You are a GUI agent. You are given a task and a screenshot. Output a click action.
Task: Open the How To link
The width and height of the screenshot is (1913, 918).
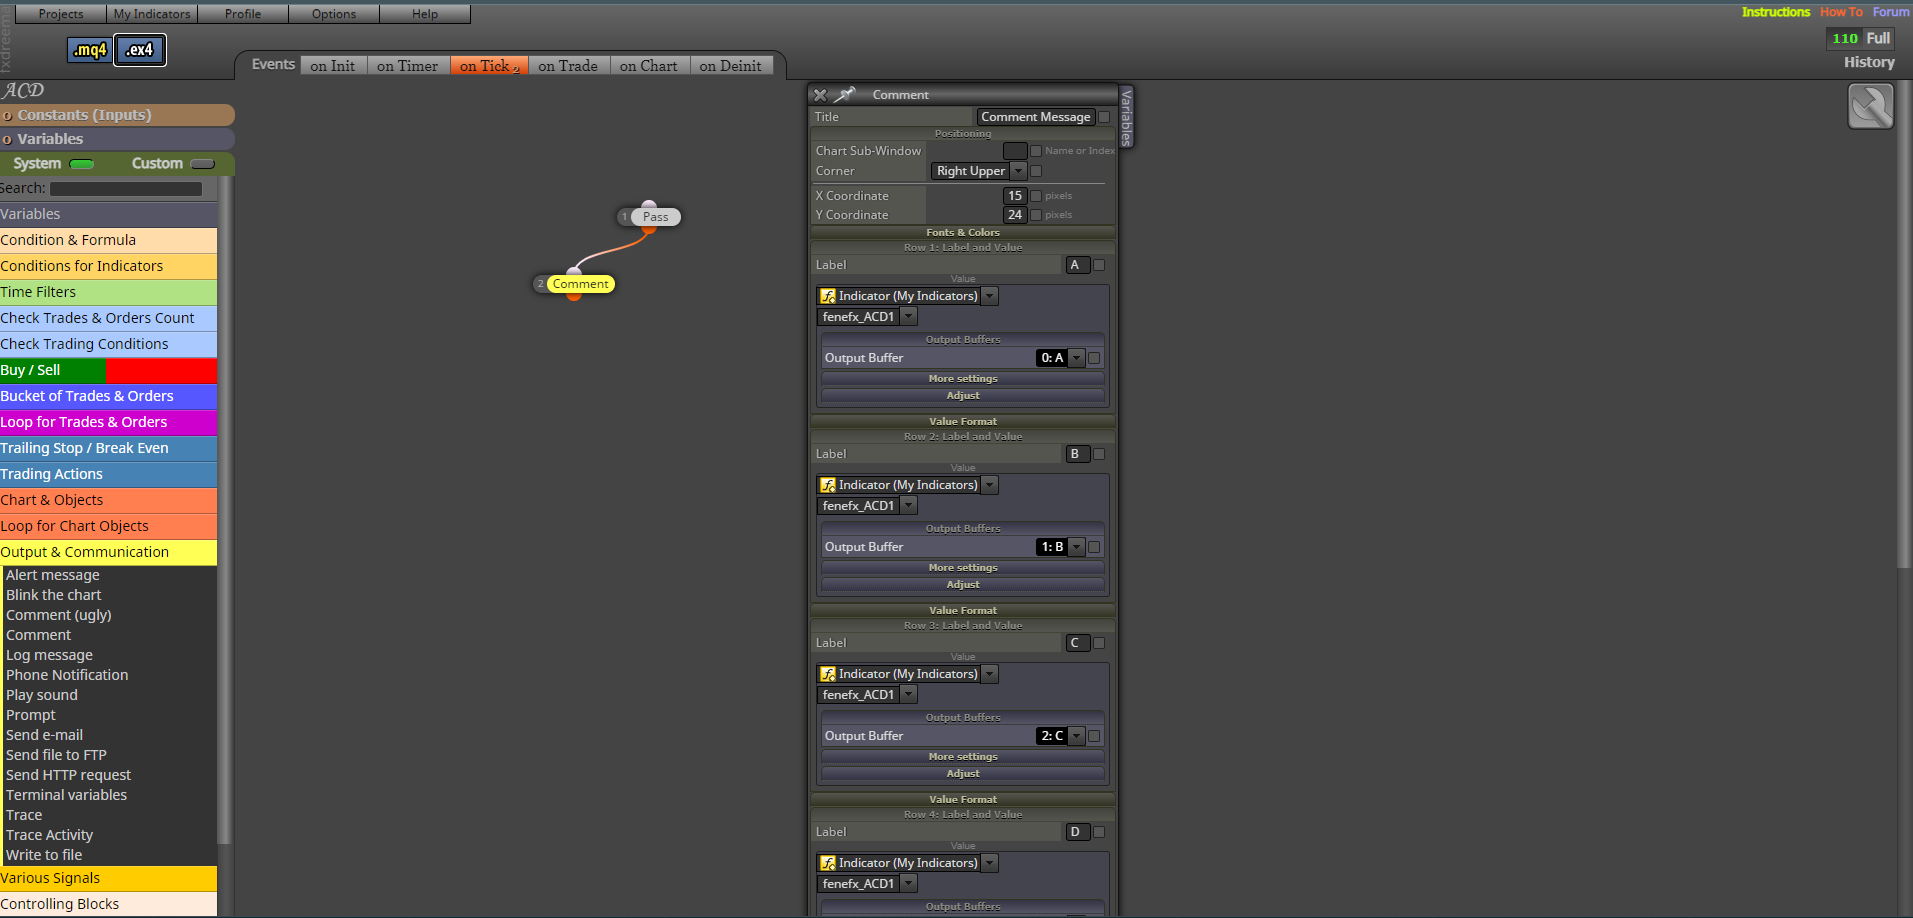(1841, 12)
